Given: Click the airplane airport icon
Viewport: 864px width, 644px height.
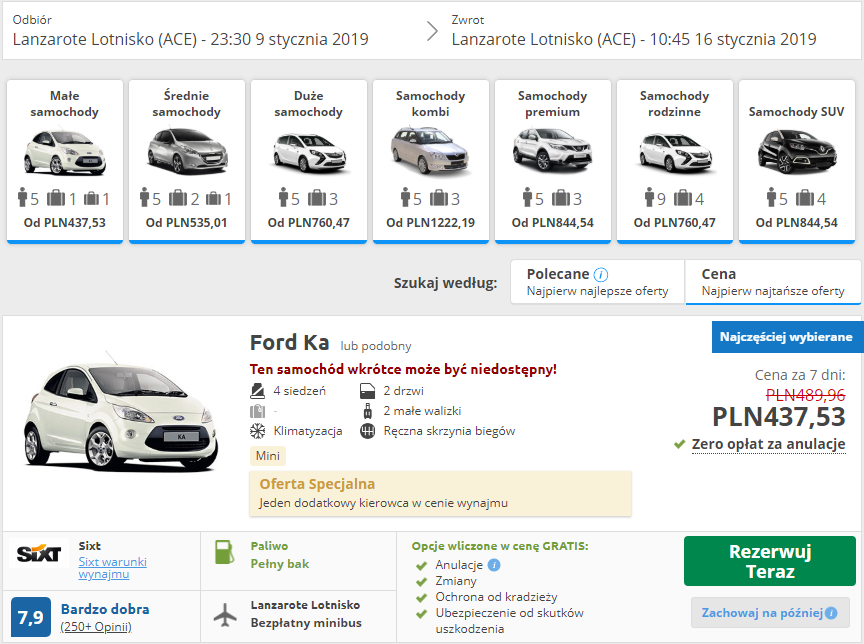Looking at the screenshot, I should [225, 614].
